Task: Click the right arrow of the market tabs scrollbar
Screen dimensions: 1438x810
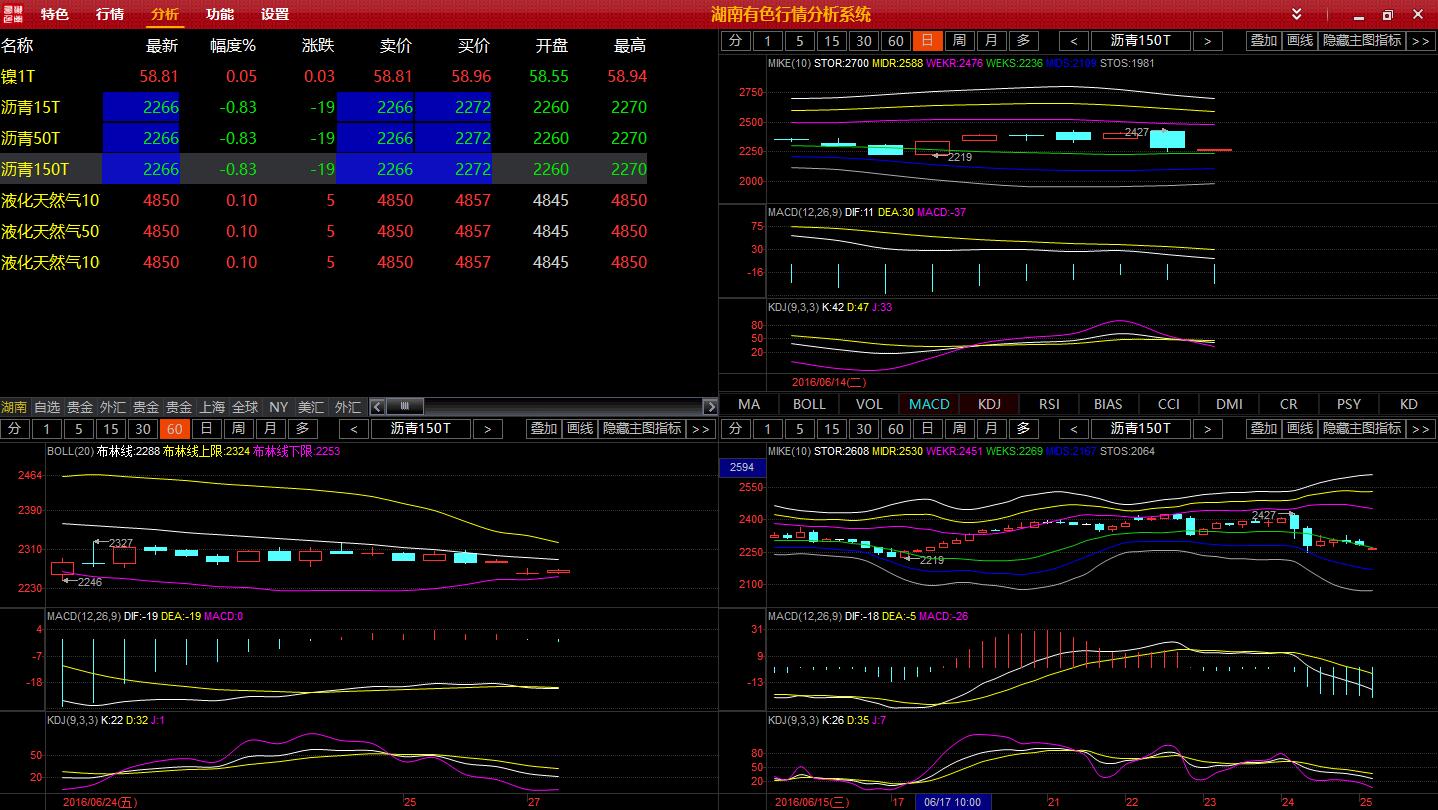Action: pos(710,407)
